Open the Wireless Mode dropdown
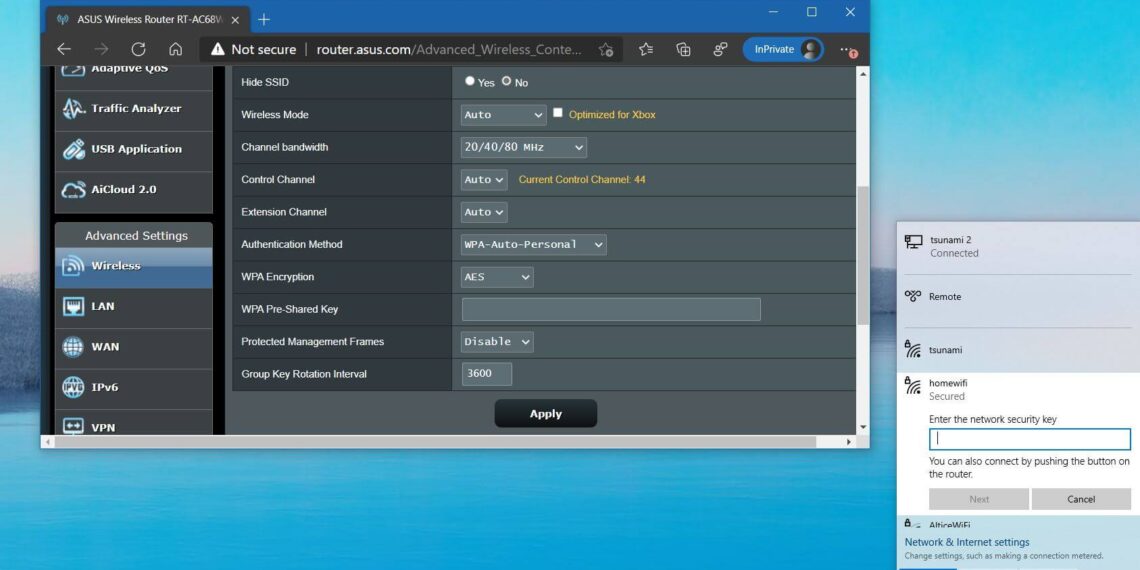 (503, 115)
